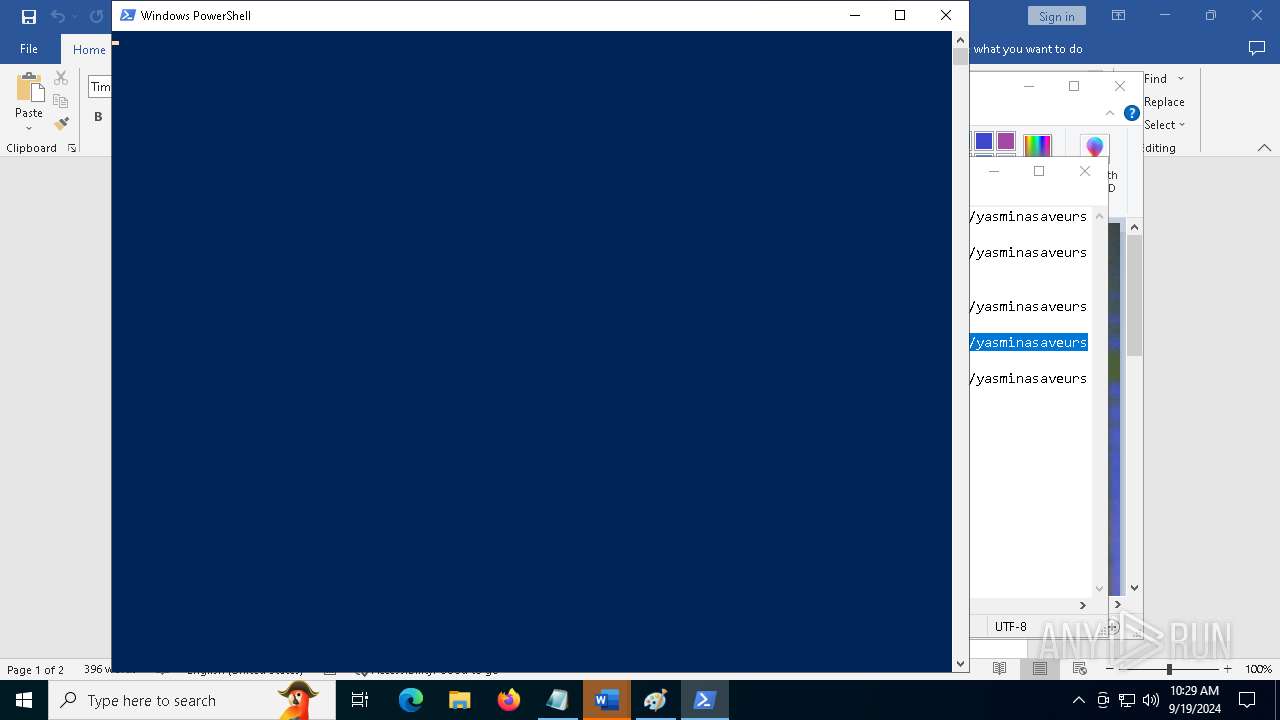The image size is (1280, 720).
Task: Open the volume control in system tray
Action: 1151,700
